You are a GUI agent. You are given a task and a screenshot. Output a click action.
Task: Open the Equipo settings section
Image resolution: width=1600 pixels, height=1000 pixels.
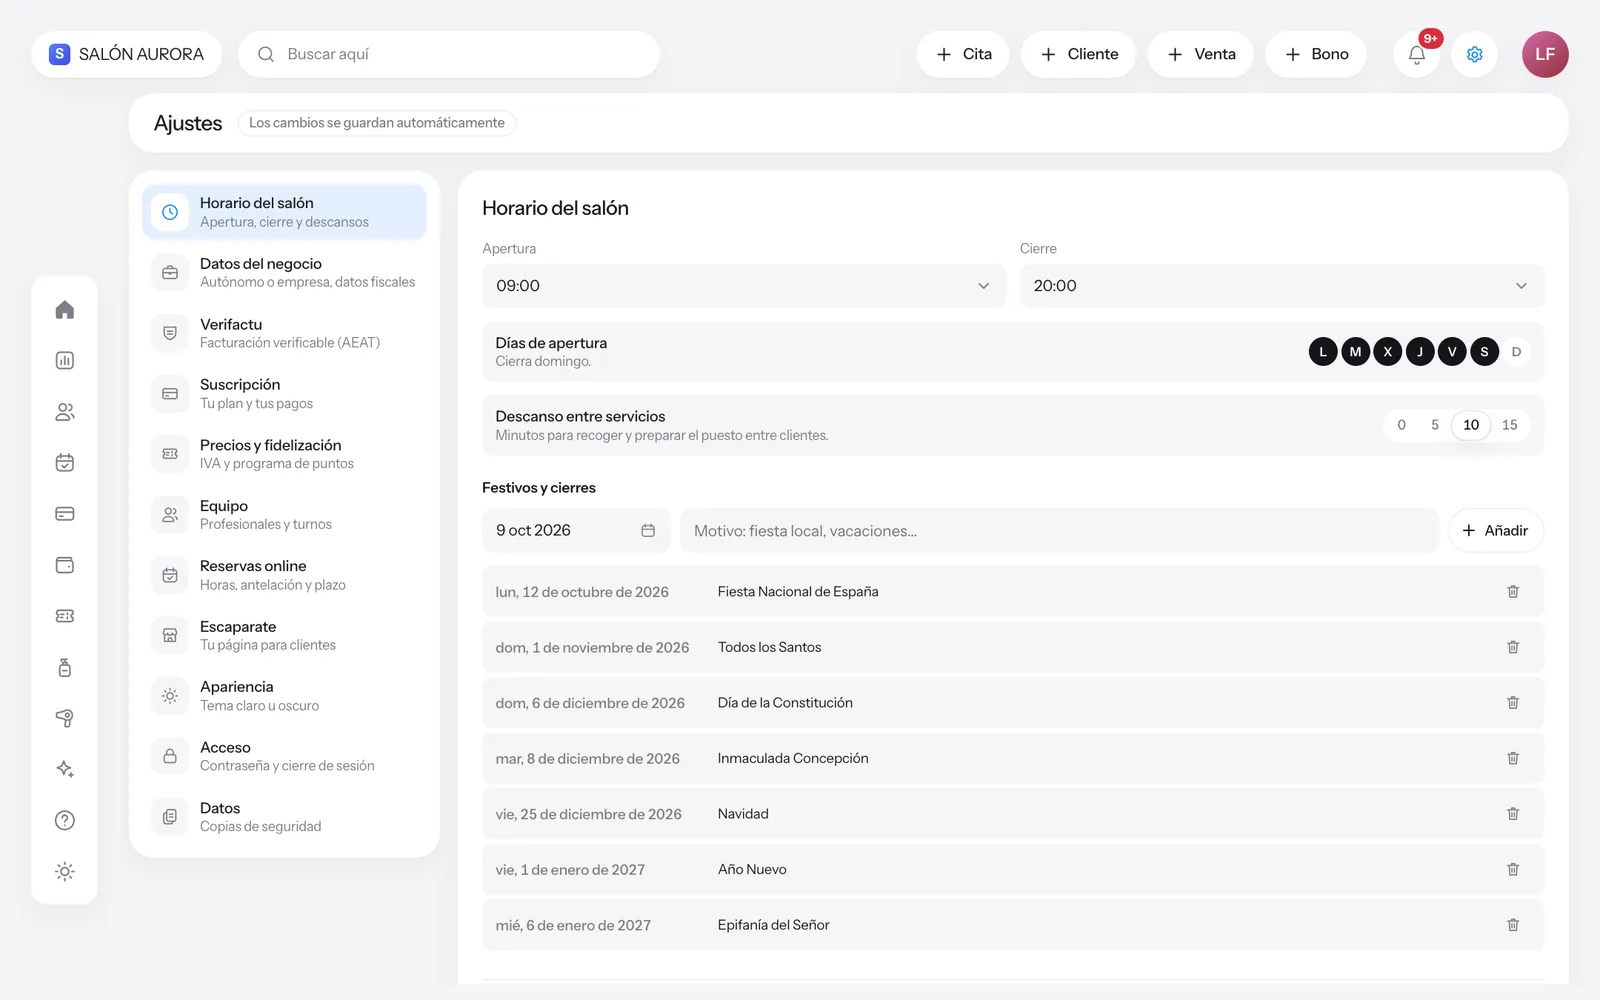(284, 515)
